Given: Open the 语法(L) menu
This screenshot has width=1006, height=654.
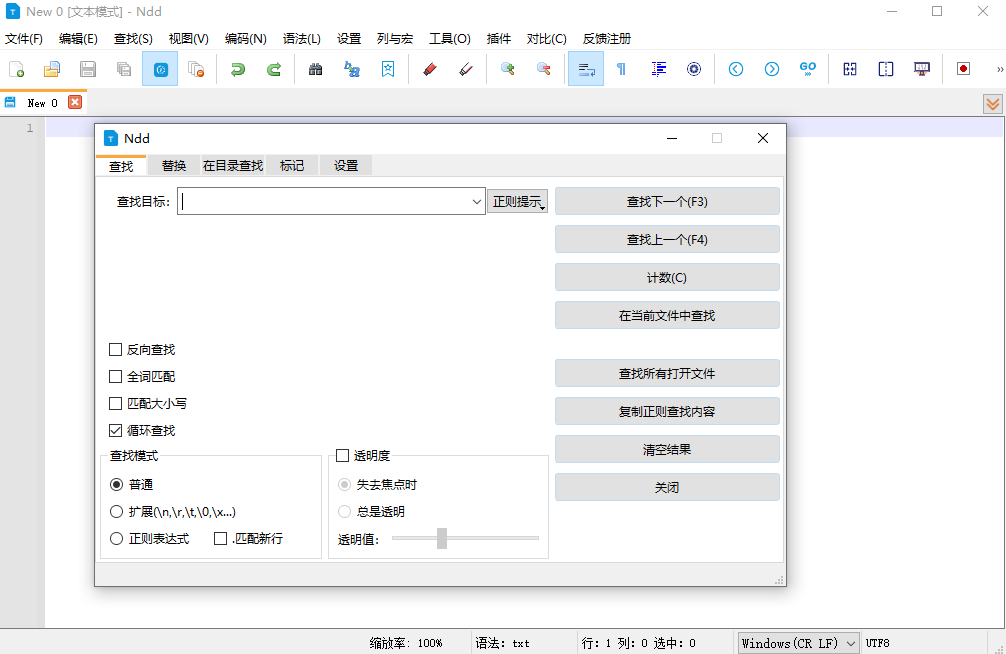Looking at the screenshot, I should 302,39.
